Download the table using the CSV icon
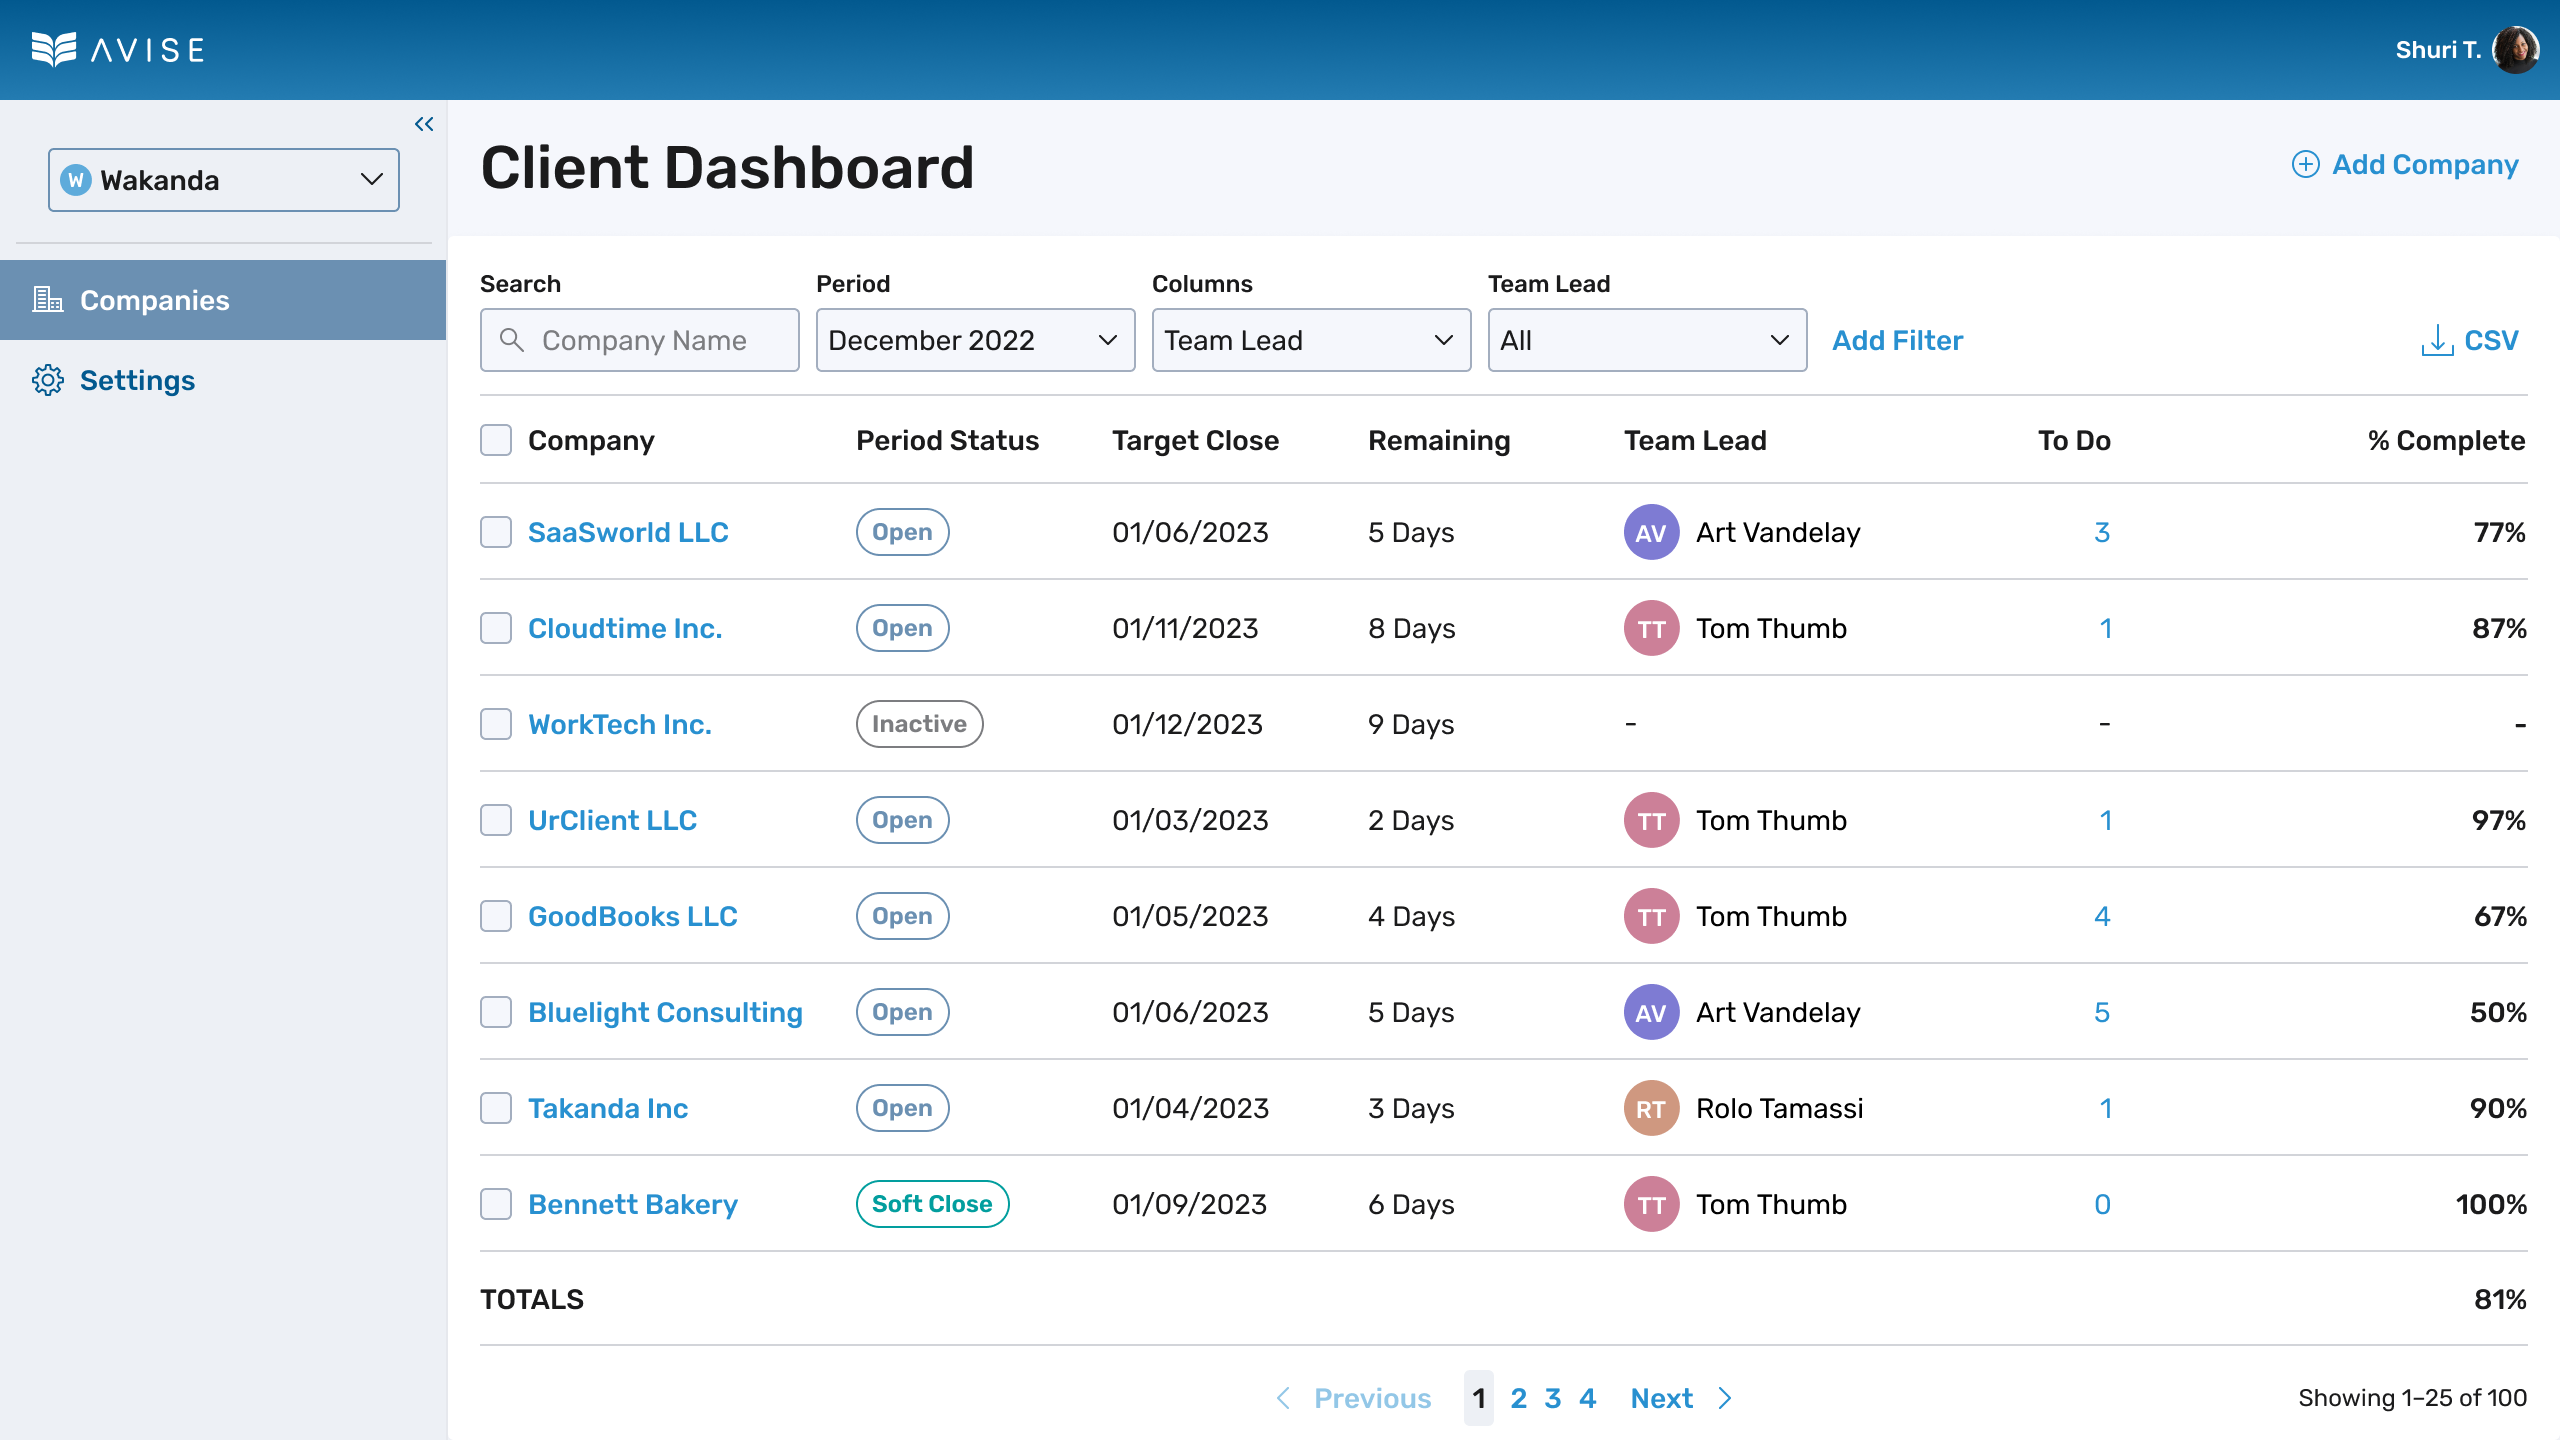Screen dimensions: 2560x1440 click(x=2436, y=340)
